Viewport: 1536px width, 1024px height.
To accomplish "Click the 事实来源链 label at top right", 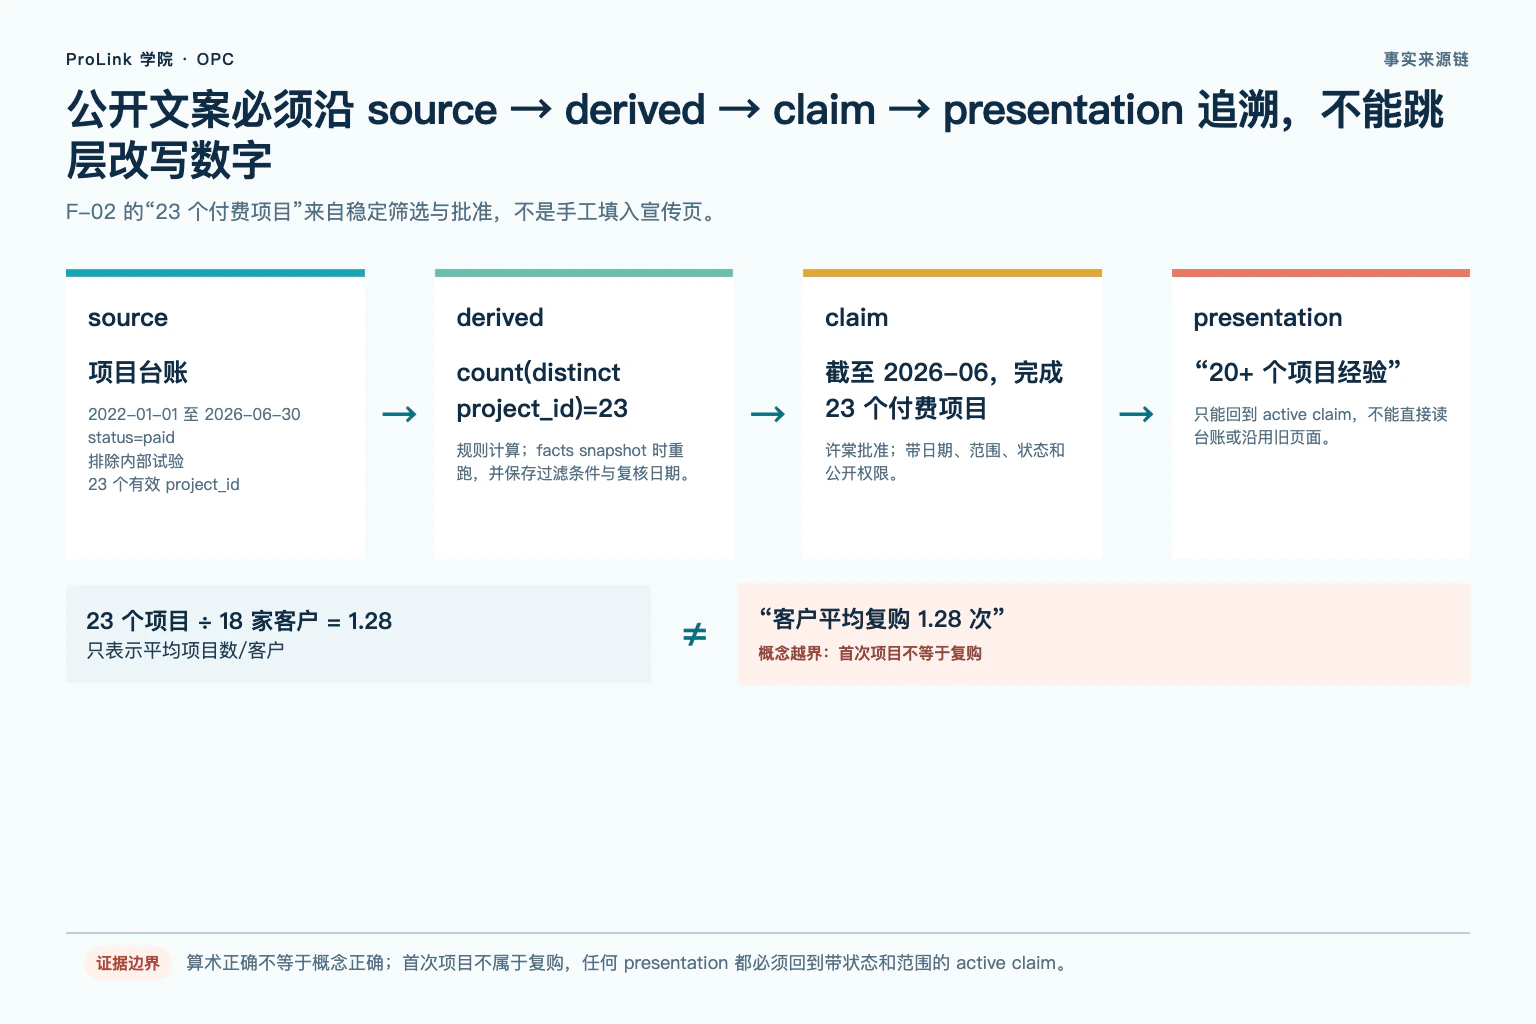I will [x=1426, y=59].
